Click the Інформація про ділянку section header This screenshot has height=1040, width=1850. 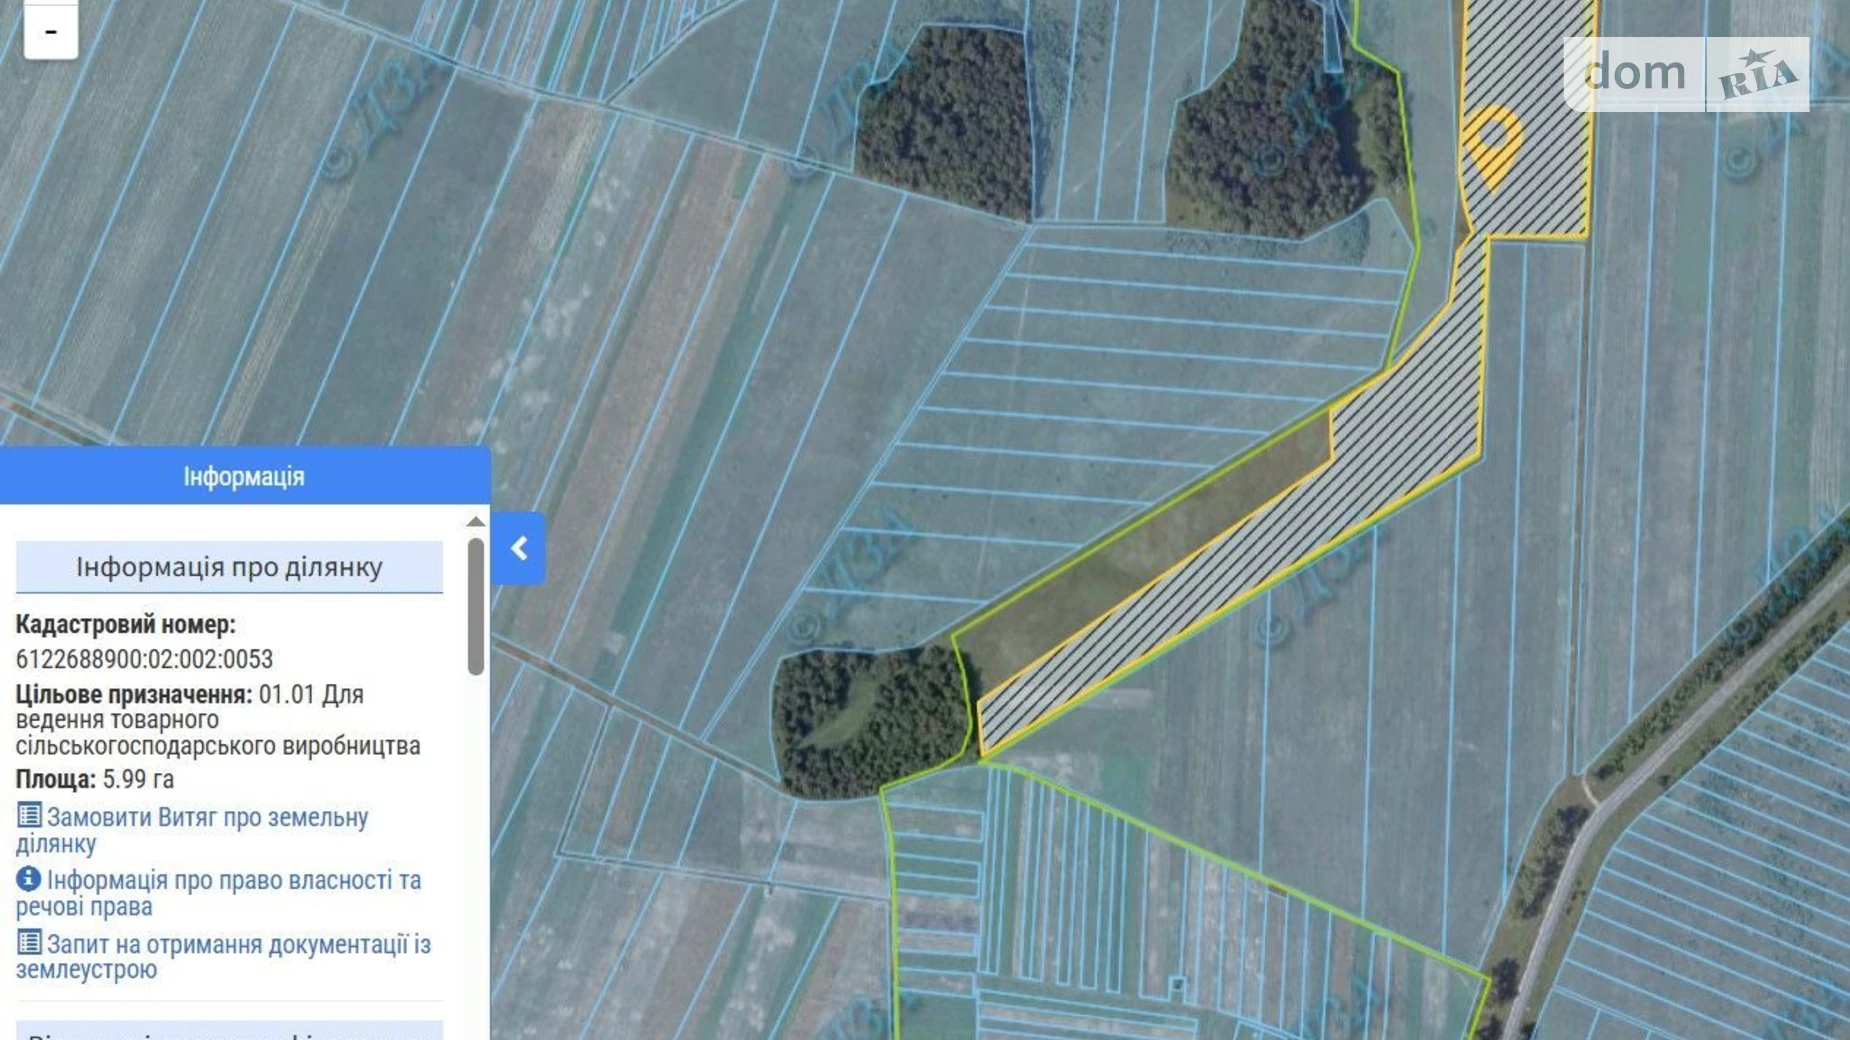(x=229, y=567)
